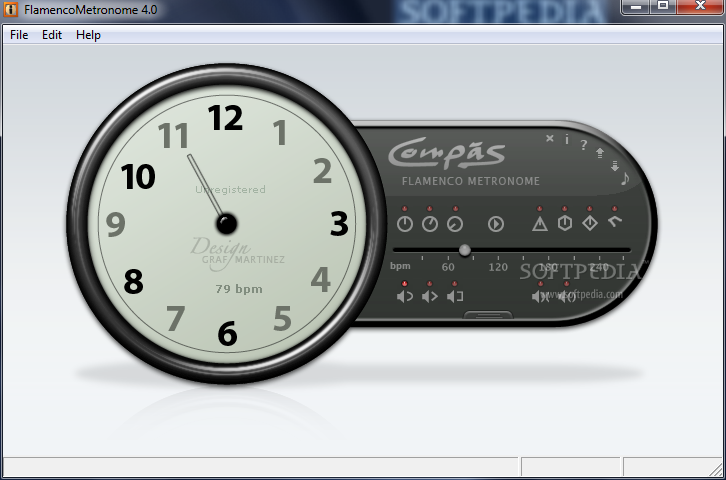Click the number 8 on the clock face
726x480 pixels.
[x=133, y=281]
